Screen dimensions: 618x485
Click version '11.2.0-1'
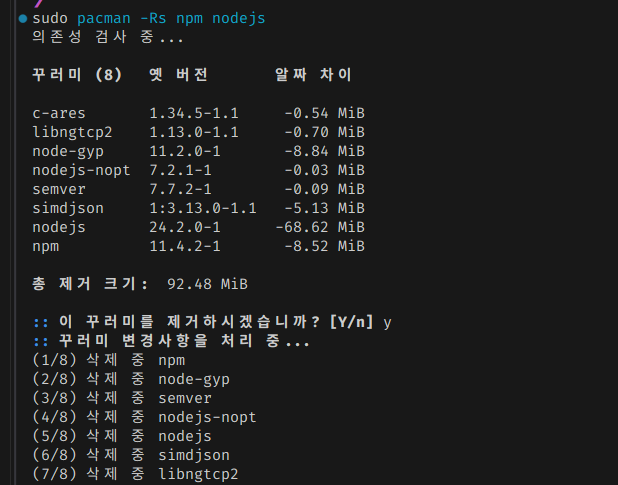pos(185,151)
